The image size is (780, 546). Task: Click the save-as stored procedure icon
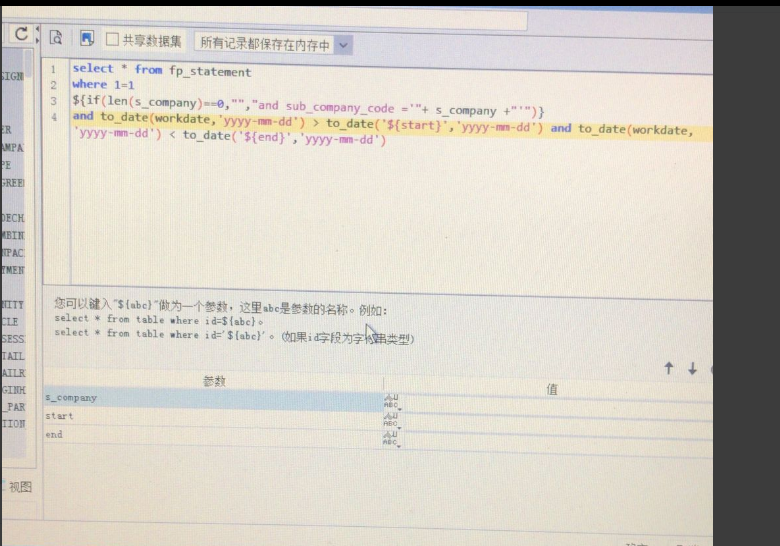pyautogui.click(x=87, y=38)
